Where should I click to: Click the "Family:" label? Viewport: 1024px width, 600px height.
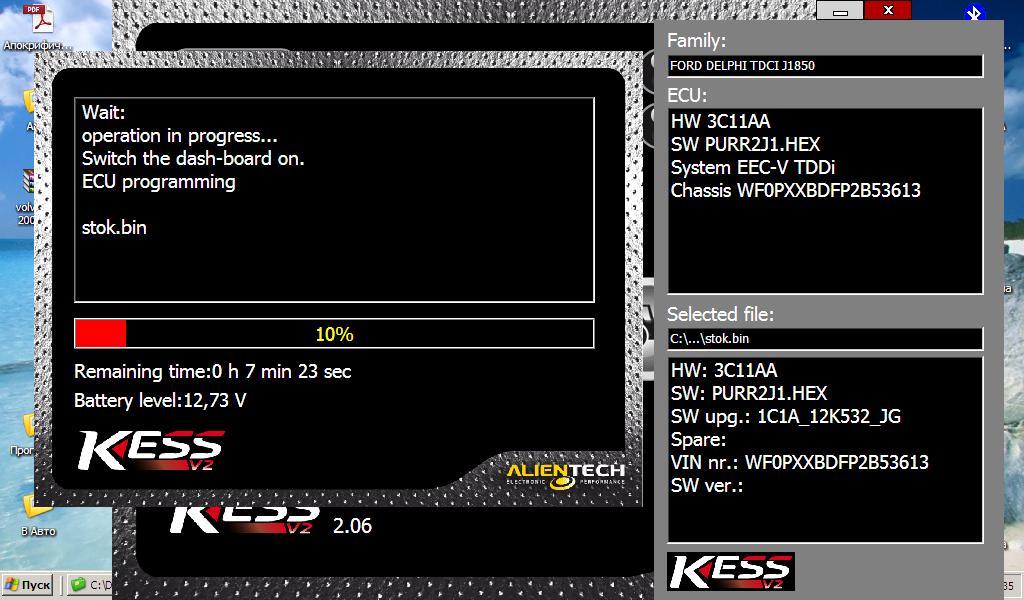pos(696,41)
